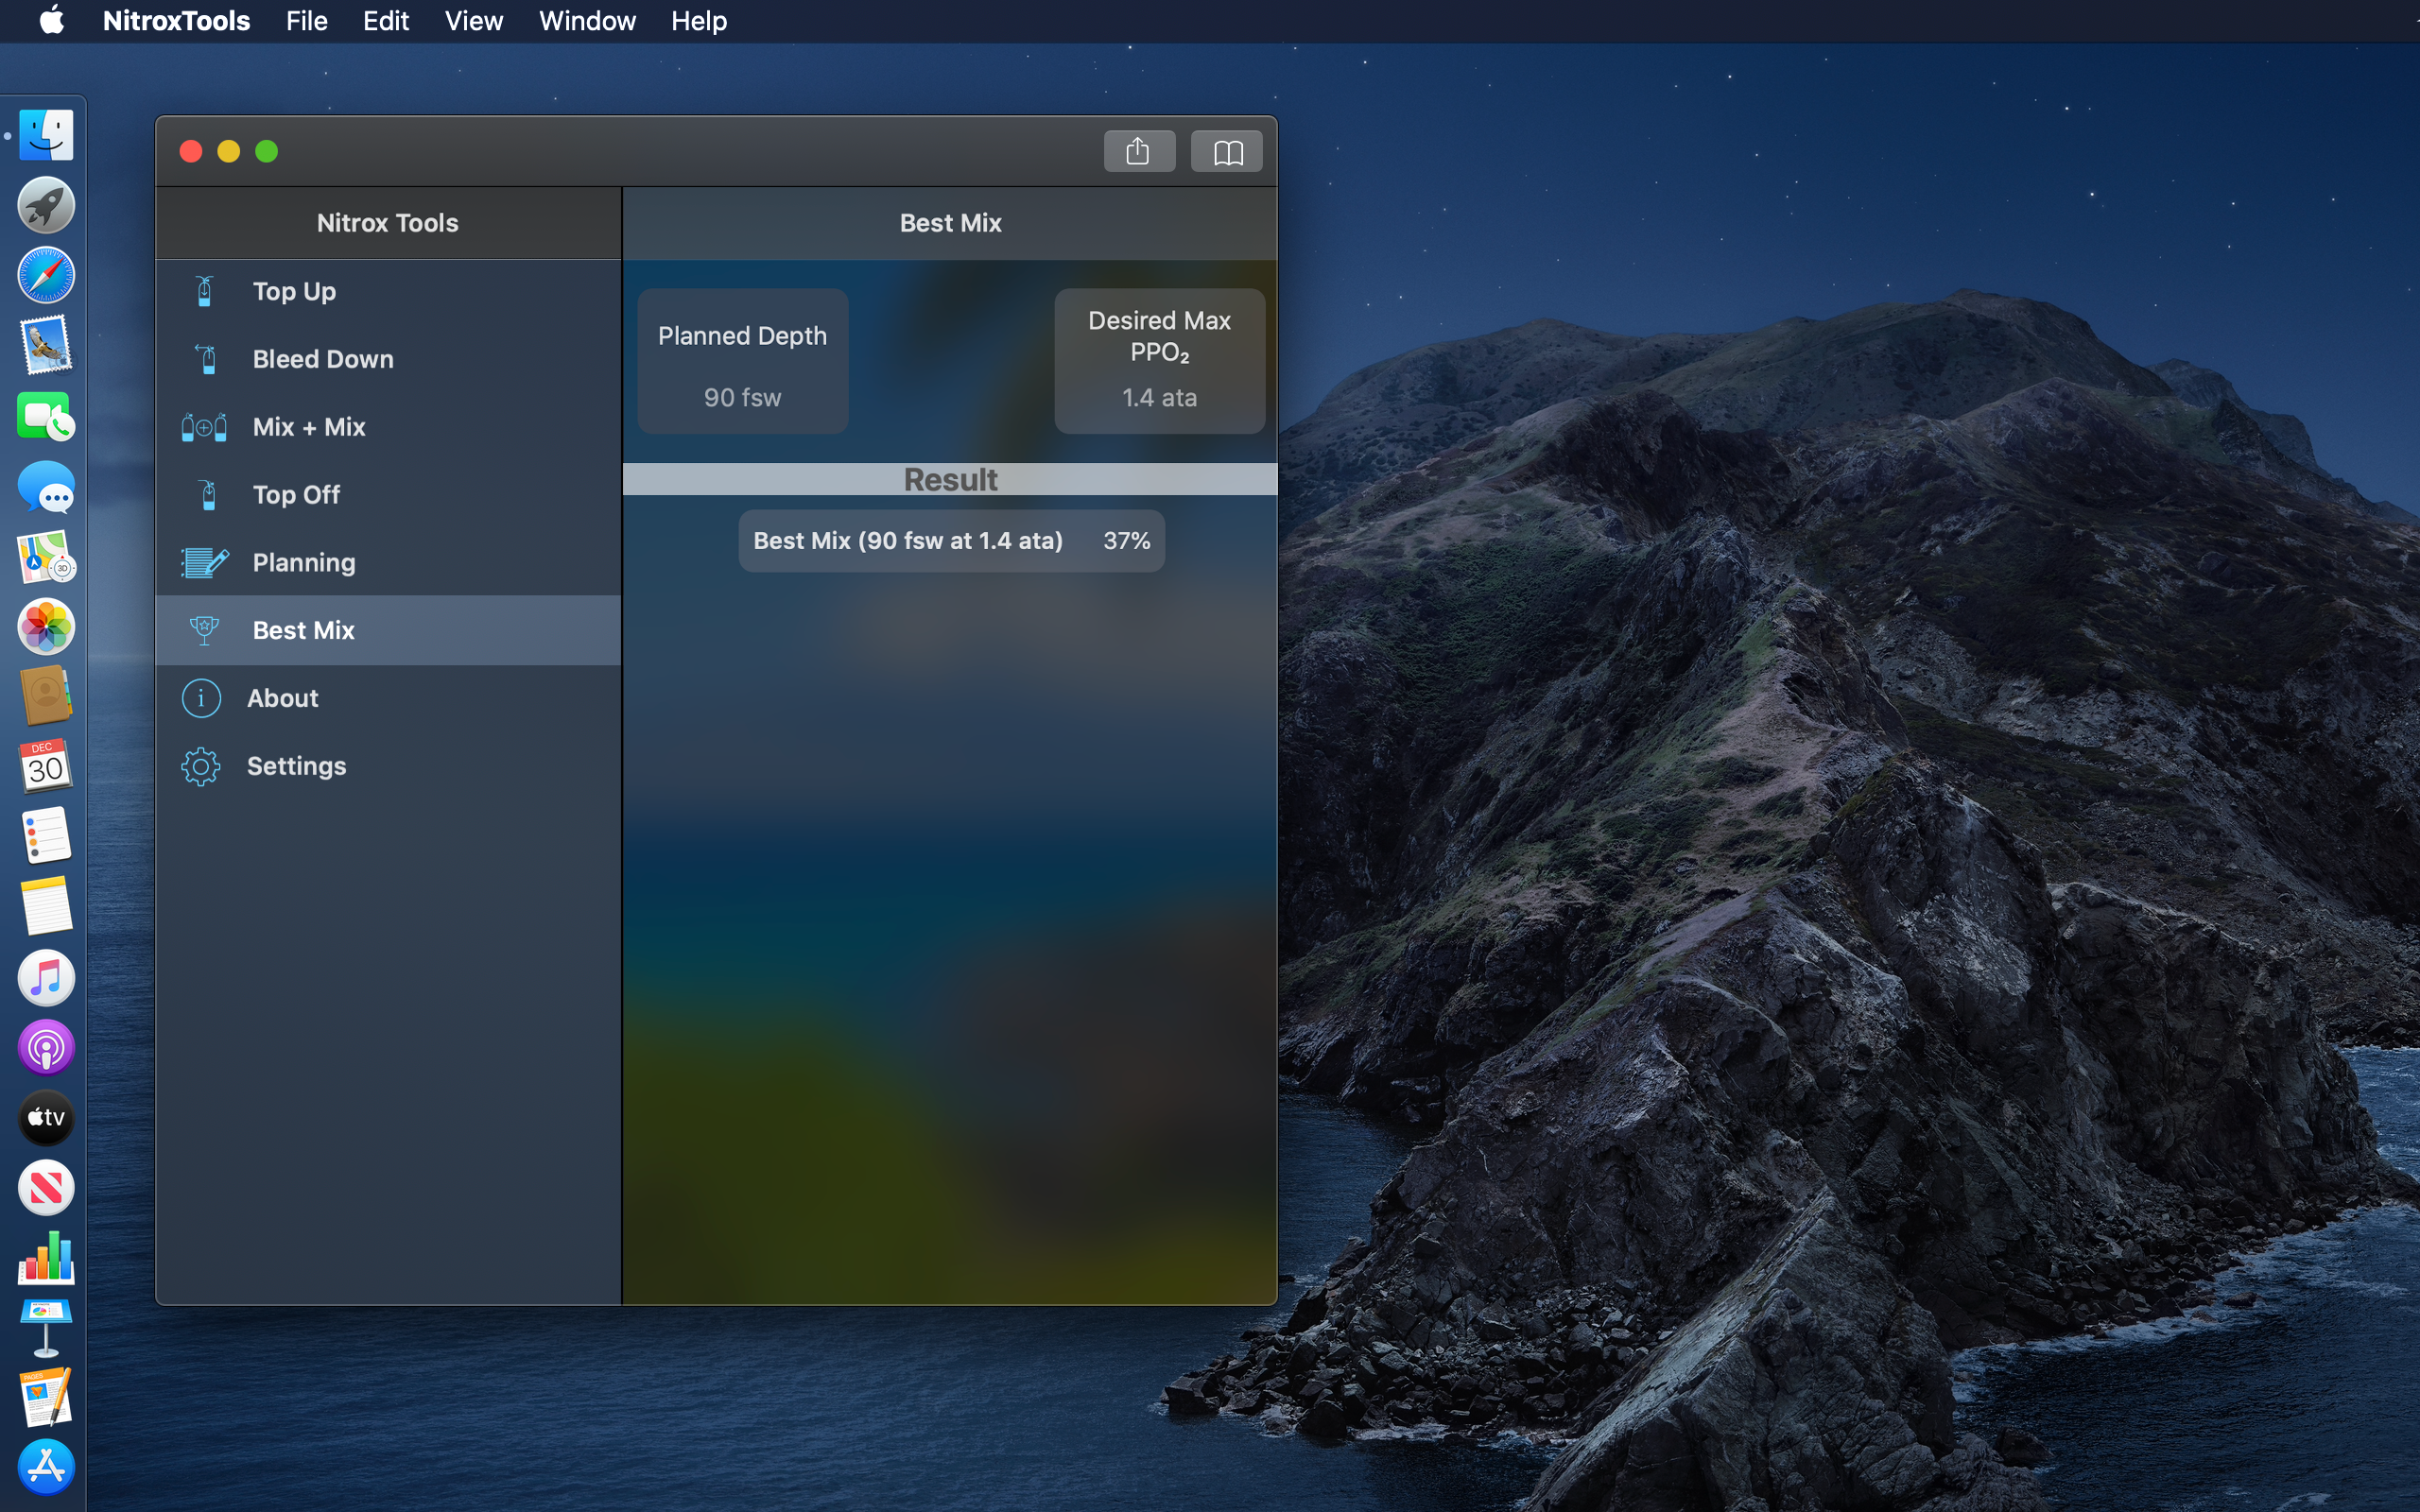Select Best Mix in the sidebar
Image resolution: width=2420 pixels, height=1512 pixels.
coord(389,630)
